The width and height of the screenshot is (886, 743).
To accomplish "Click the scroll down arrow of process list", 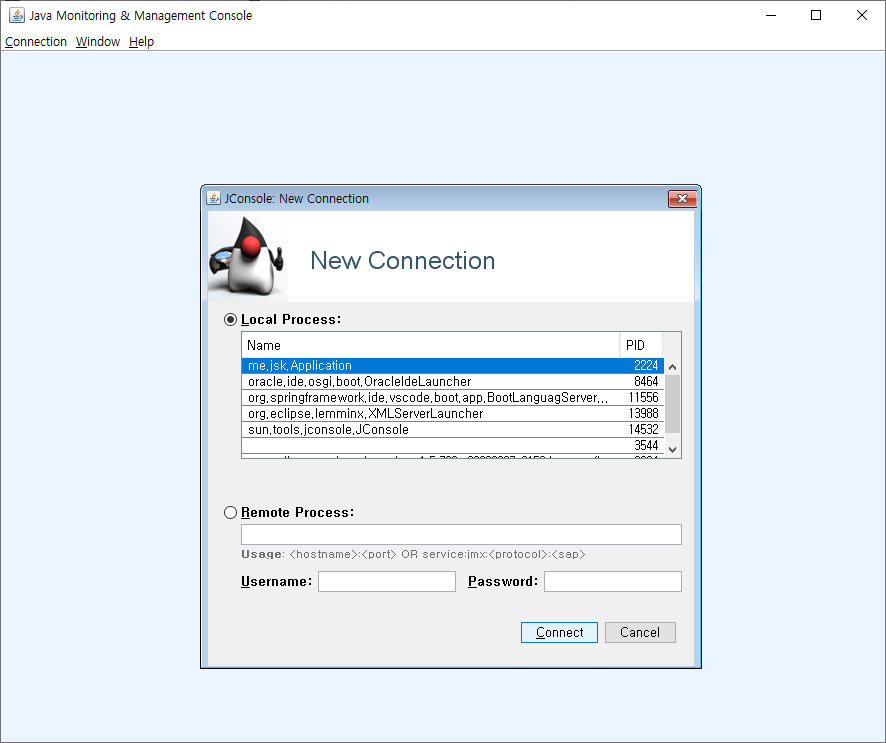I will [672, 450].
